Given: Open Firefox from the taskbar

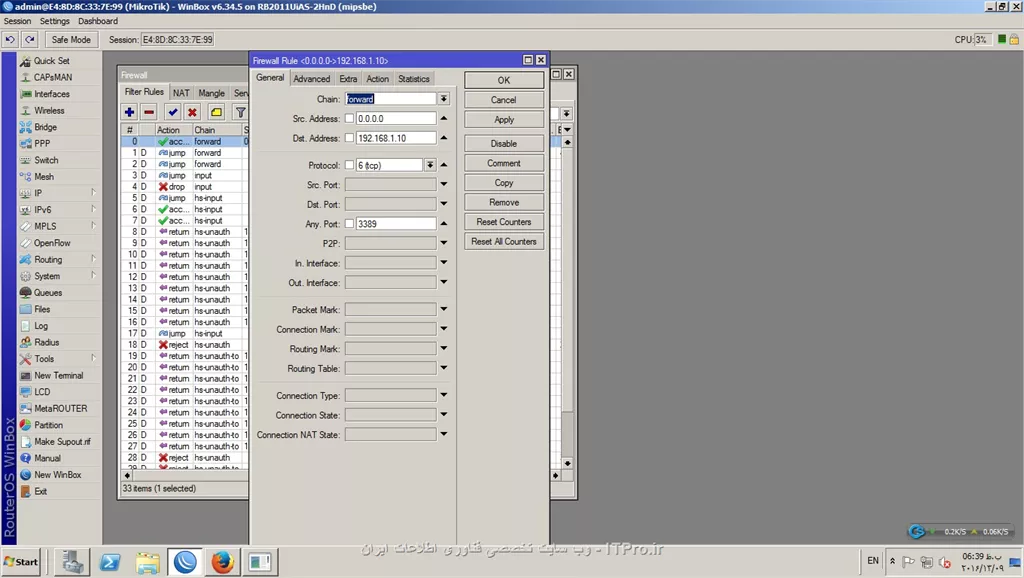Looking at the screenshot, I should coord(222,562).
